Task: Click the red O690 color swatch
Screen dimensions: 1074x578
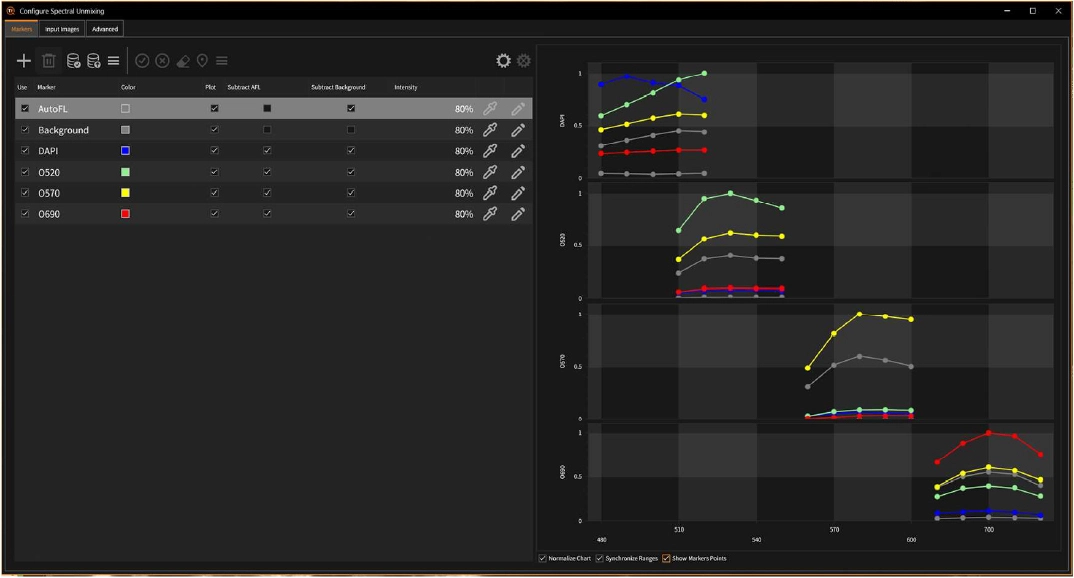Action: point(125,214)
